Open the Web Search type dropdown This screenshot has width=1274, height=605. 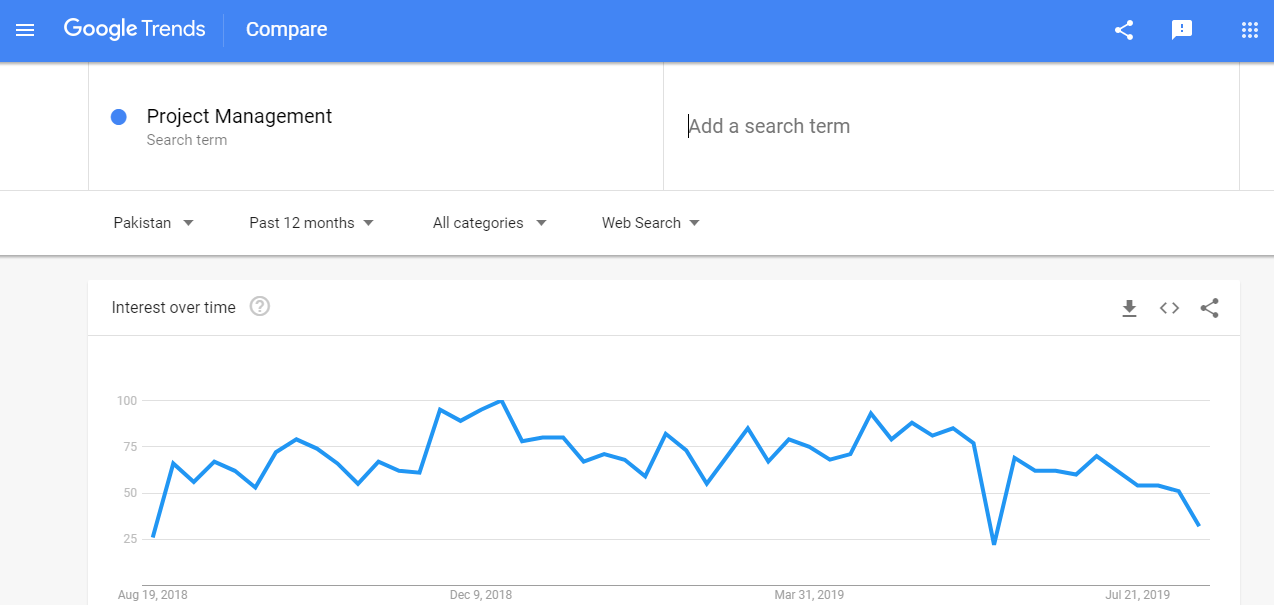click(650, 223)
